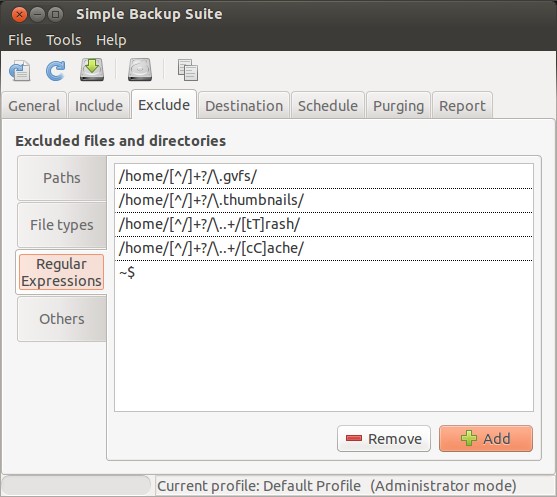557x497 pixels.
Task: Open the Report tab
Action: point(462,106)
